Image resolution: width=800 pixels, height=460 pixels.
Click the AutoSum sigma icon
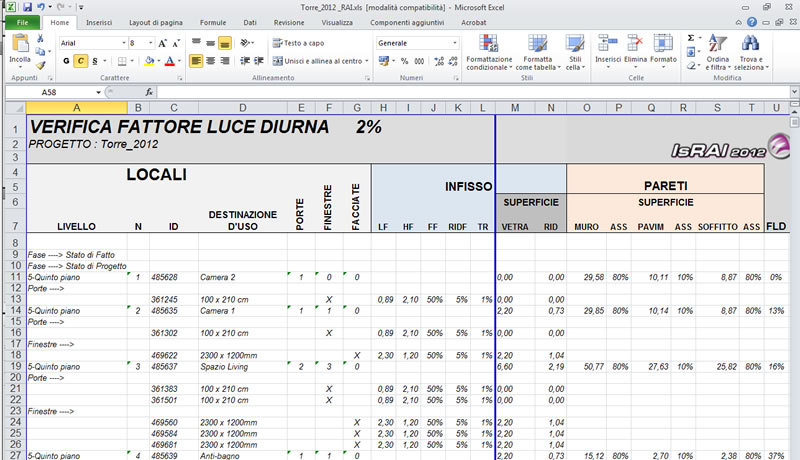[x=691, y=38]
